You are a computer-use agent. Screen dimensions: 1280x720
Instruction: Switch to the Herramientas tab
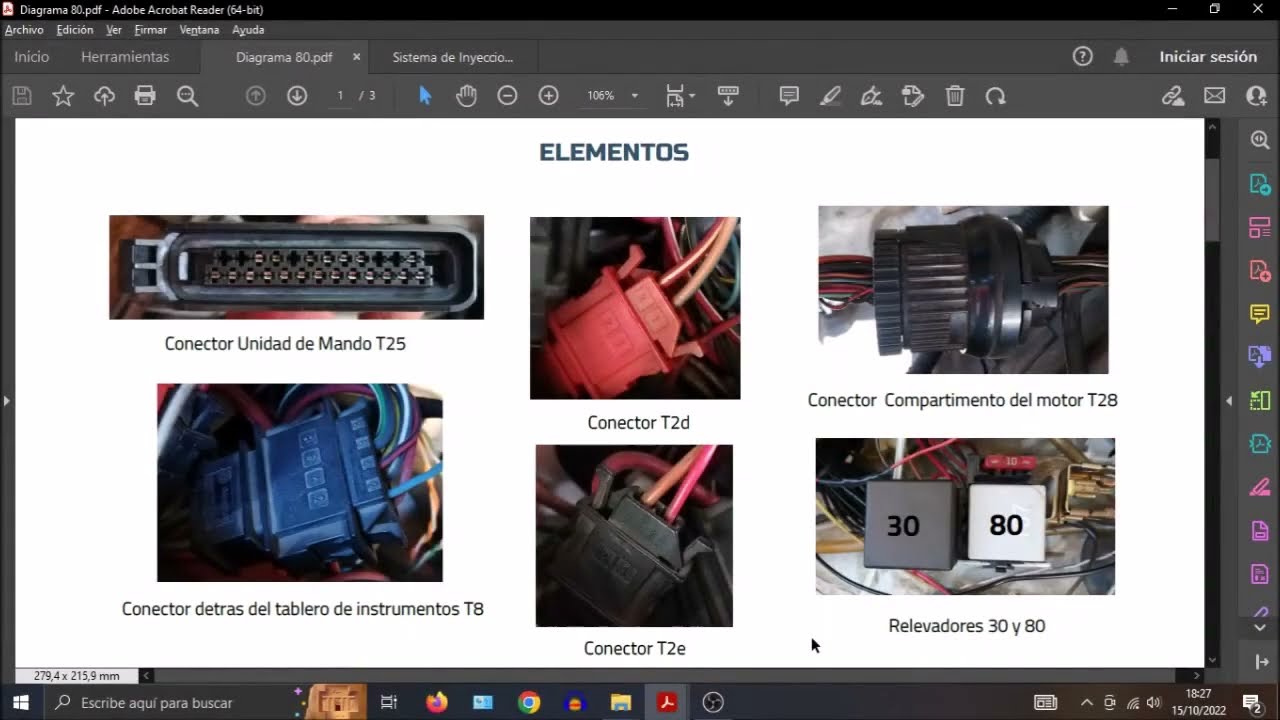tap(125, 57)
